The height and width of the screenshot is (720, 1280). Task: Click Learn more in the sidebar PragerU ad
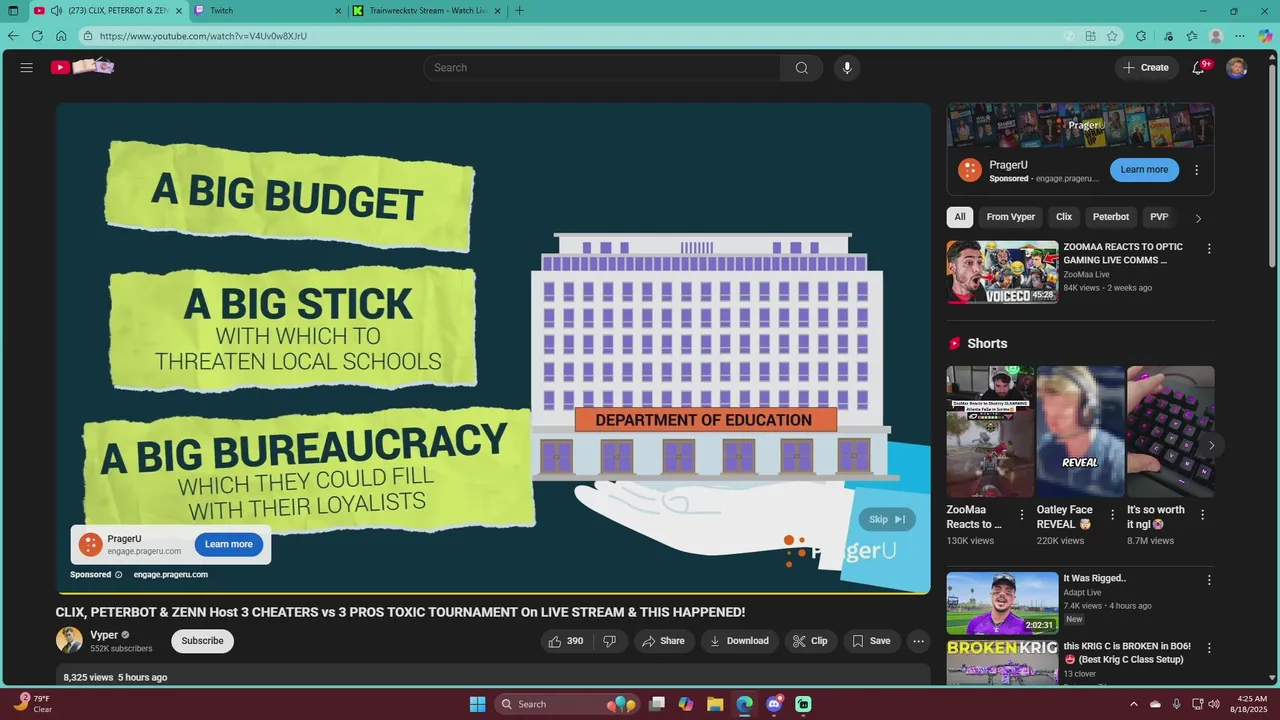tap(1144, 170)
